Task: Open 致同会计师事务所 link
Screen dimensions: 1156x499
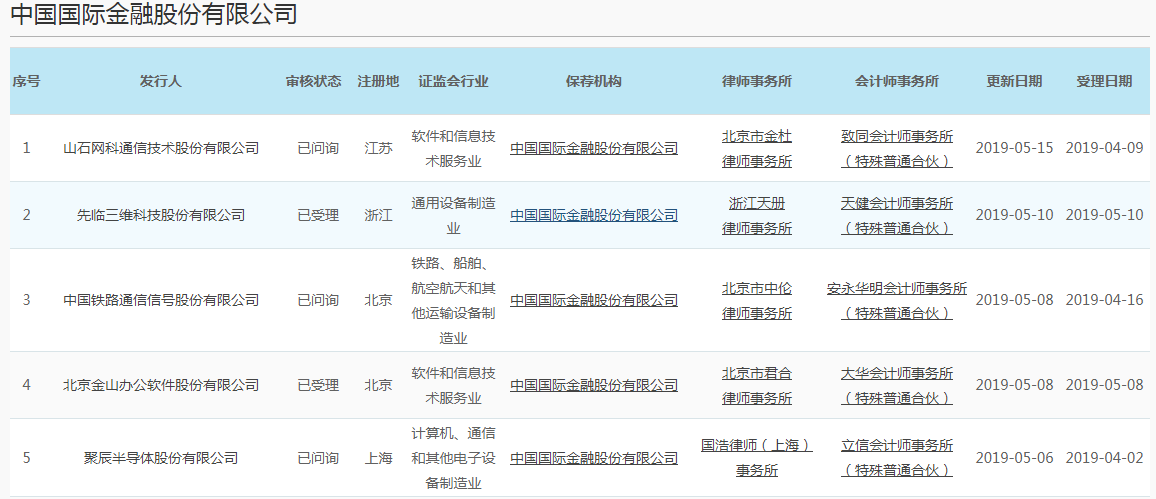Action: tap(896, 148)
